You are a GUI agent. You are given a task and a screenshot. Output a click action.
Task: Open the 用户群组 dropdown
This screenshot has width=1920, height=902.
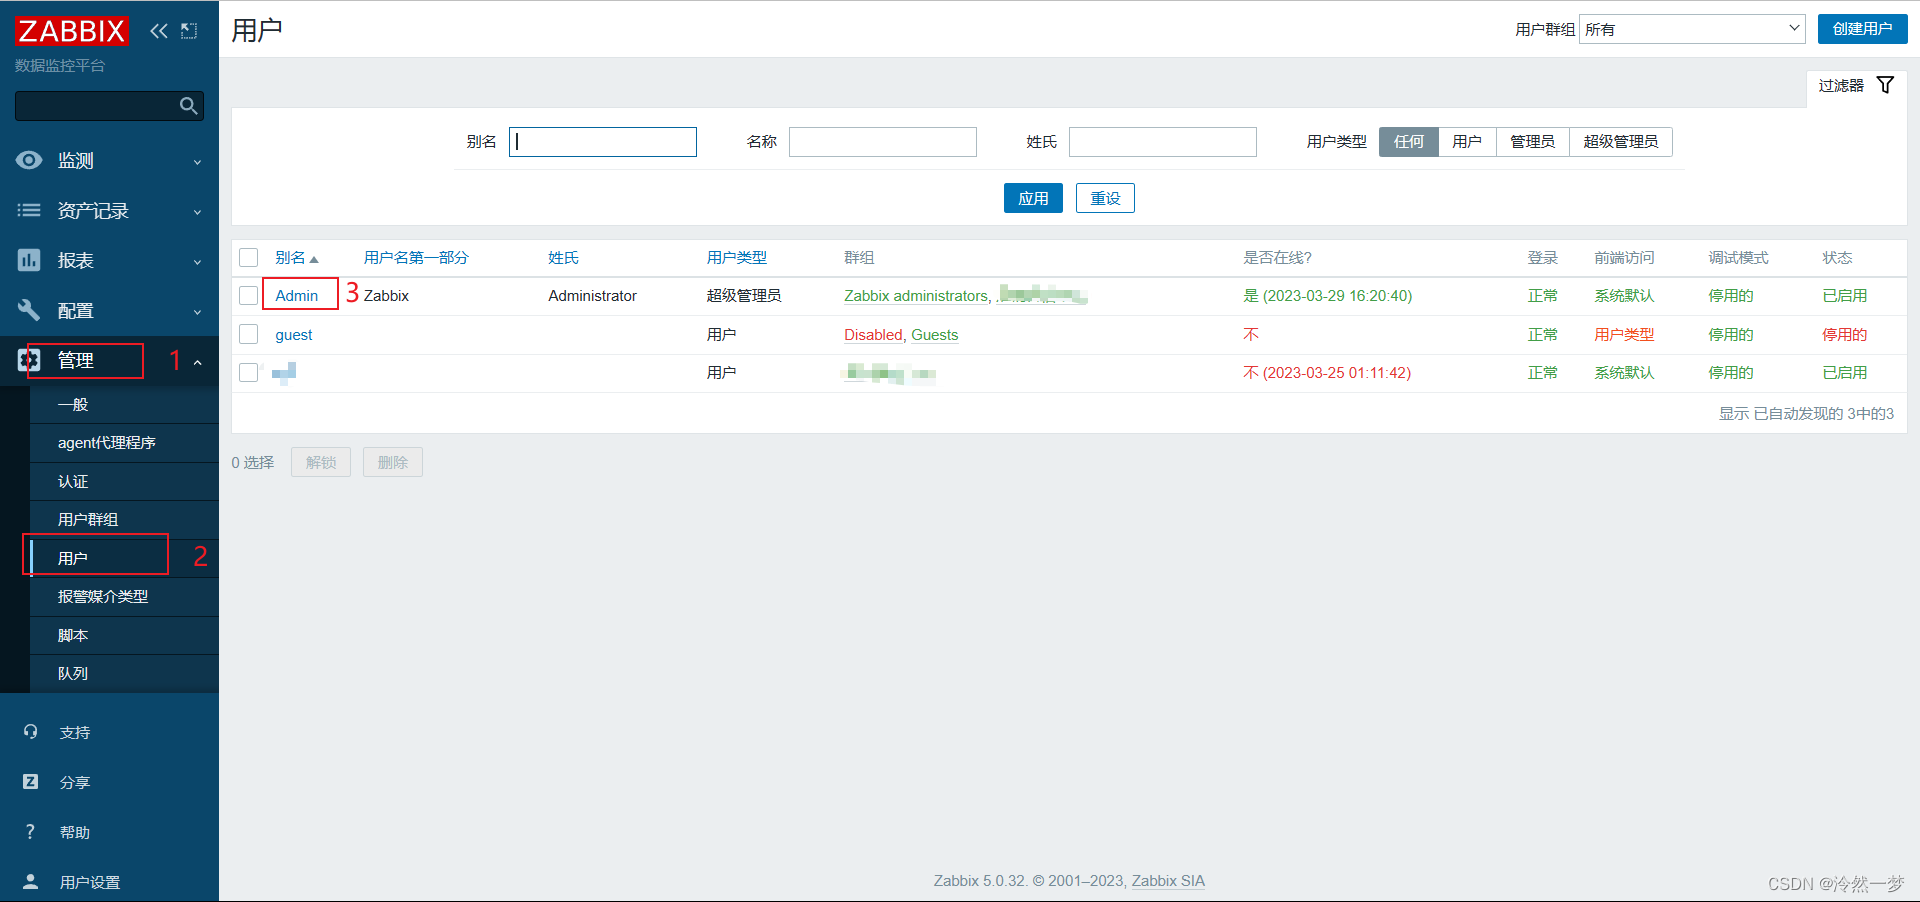1692,29
